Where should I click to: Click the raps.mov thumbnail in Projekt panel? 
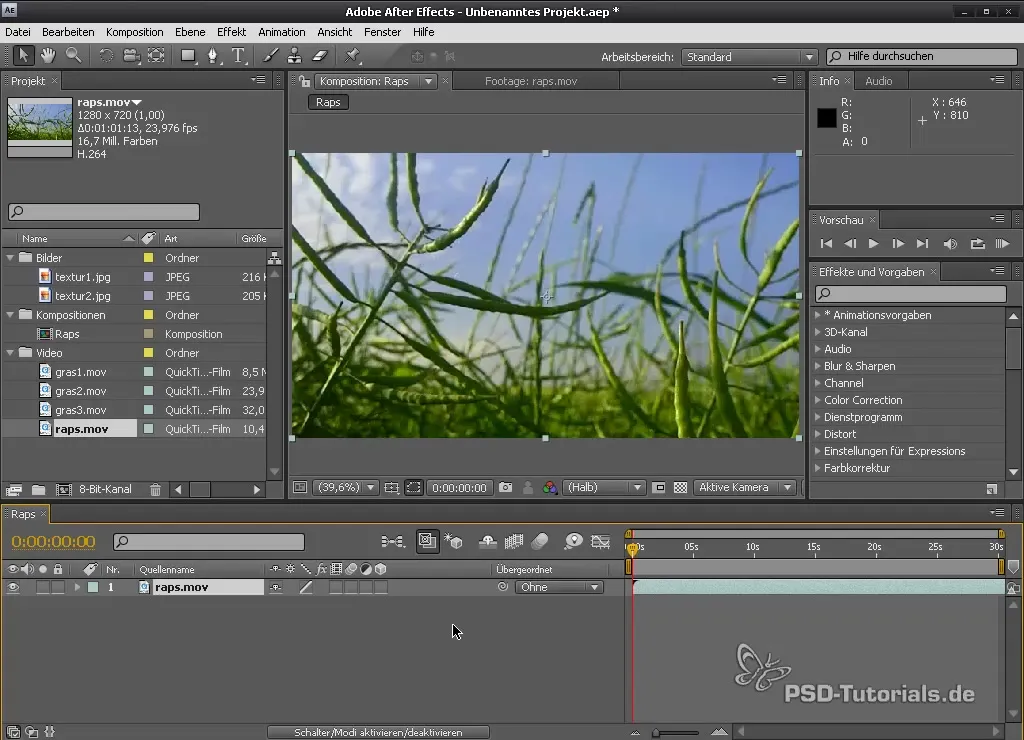click(x=40, y=127)
